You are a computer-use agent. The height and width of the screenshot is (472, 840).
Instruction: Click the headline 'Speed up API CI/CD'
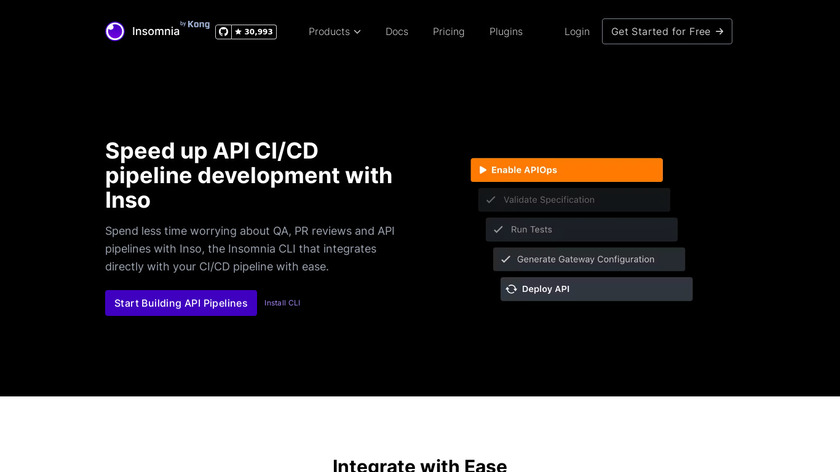pyautogui.click(x=212, y=151)
